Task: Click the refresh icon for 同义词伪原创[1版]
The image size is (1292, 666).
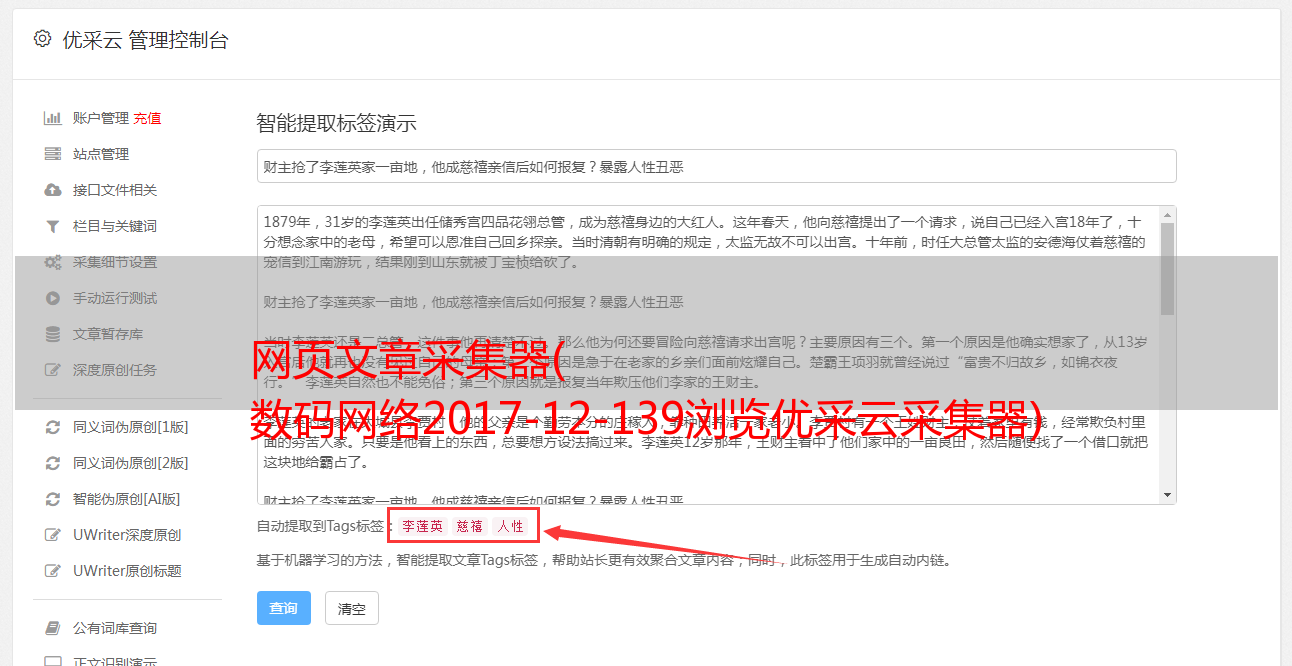Action: (x=53, y=427)
